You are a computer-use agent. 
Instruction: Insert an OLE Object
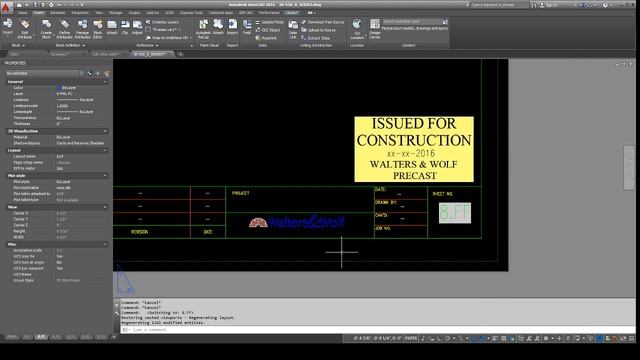tap(268, 30)
